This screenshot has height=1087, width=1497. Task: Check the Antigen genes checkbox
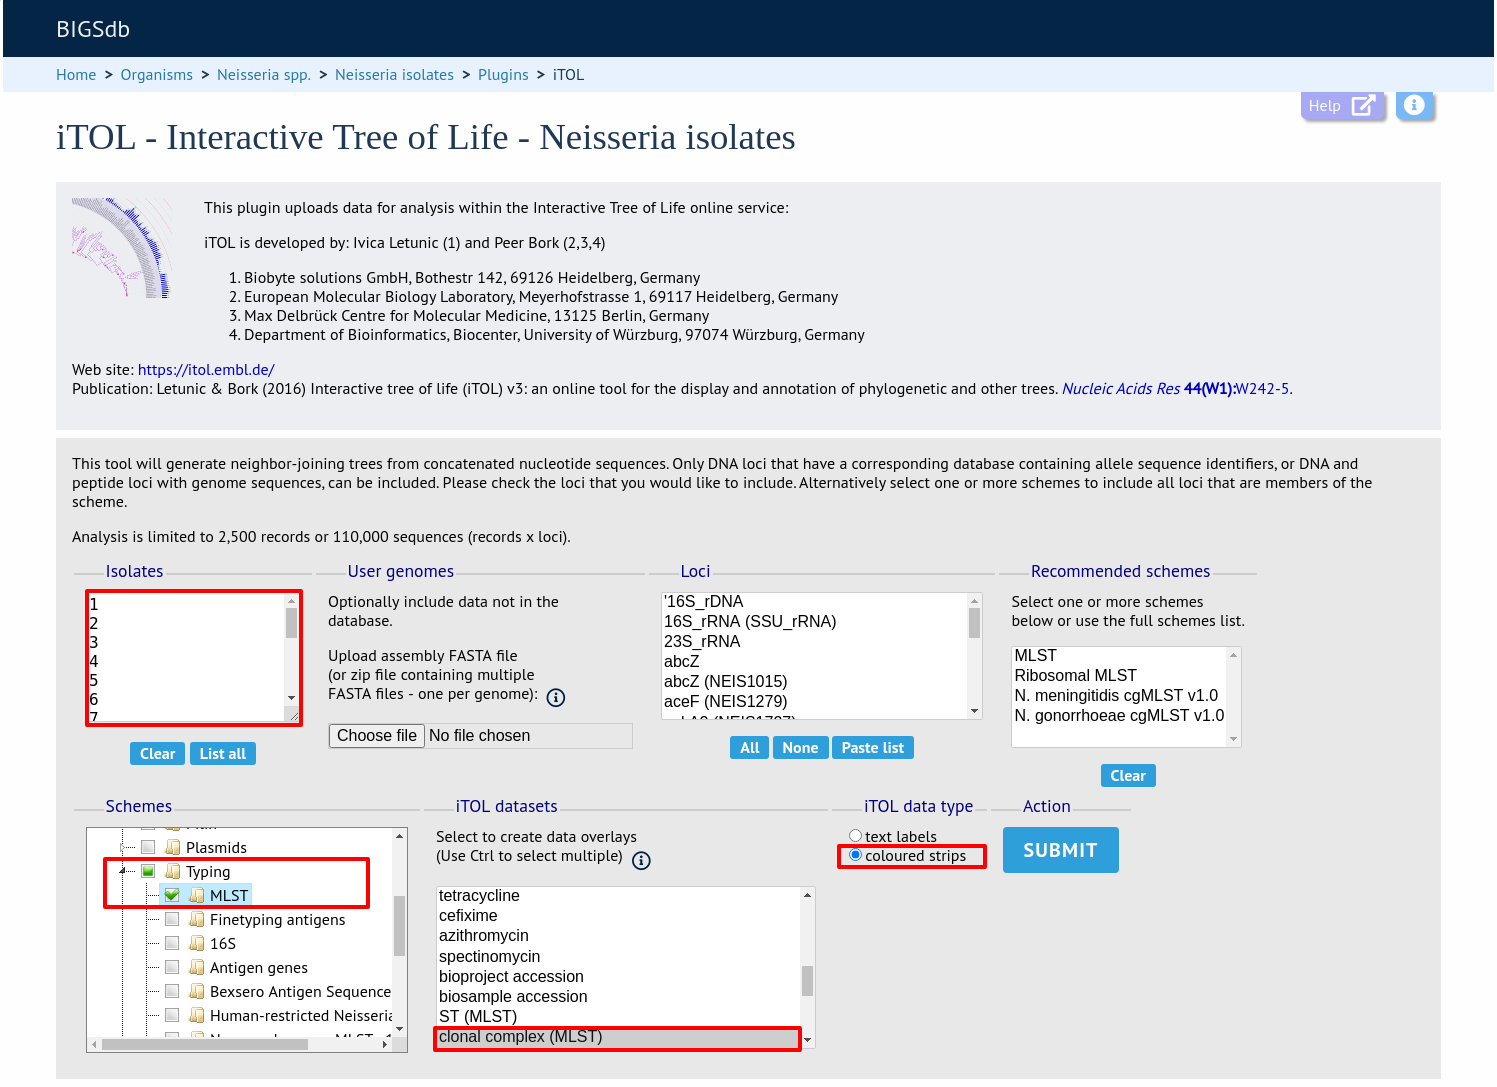(172, 967)
